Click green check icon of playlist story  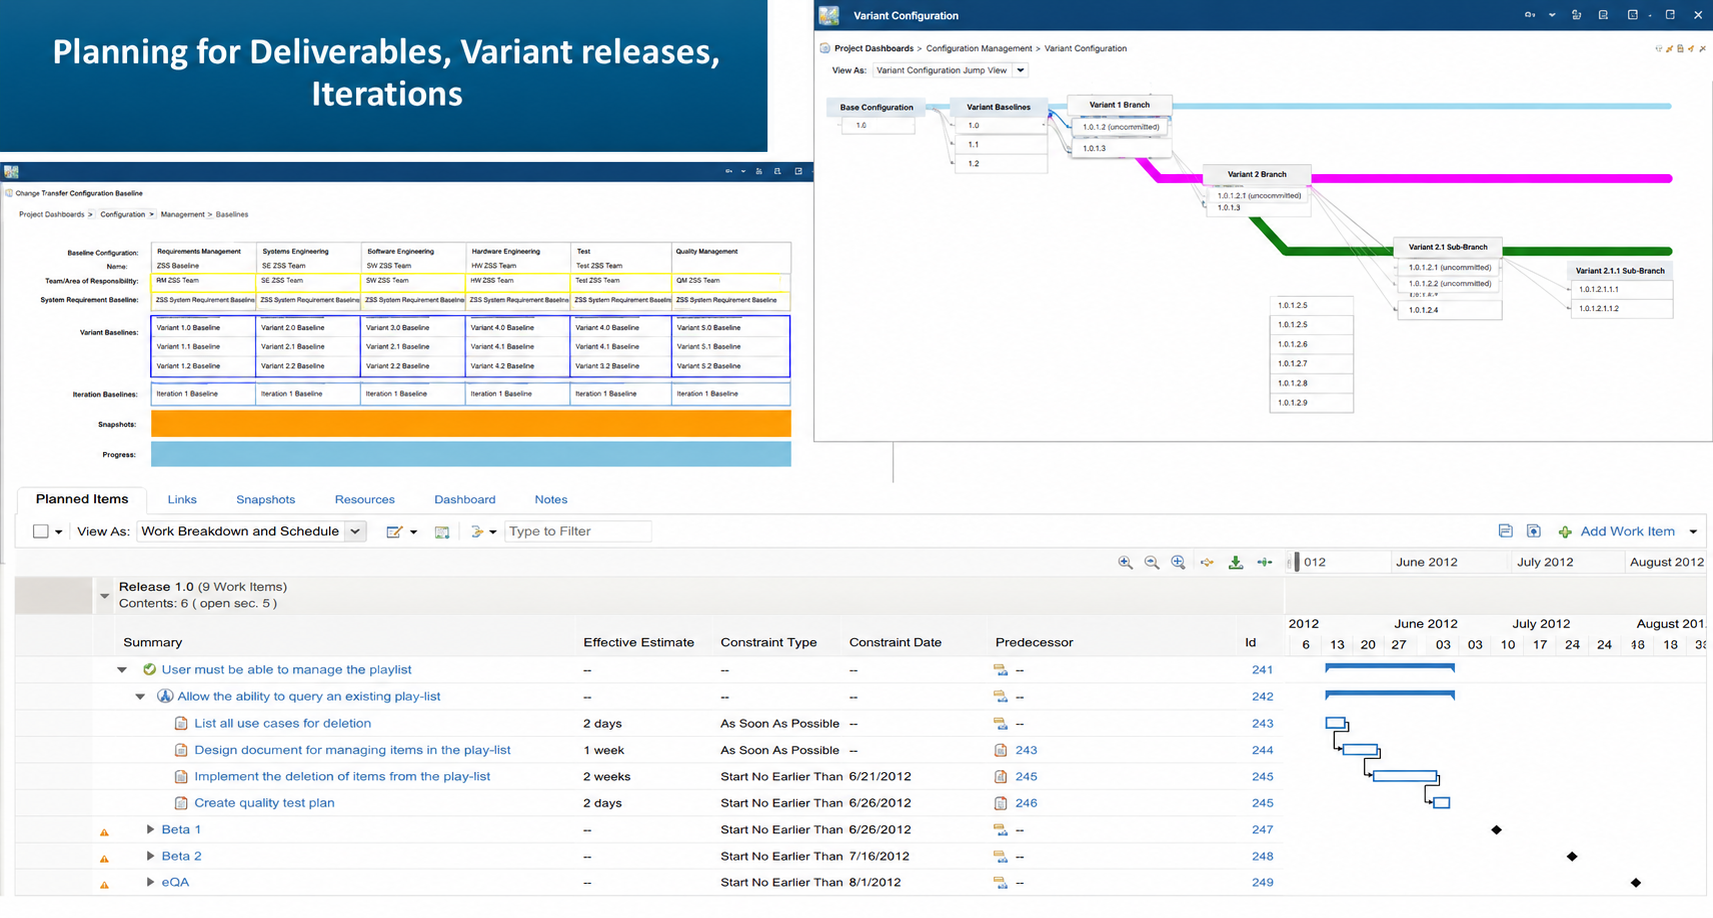150,670
